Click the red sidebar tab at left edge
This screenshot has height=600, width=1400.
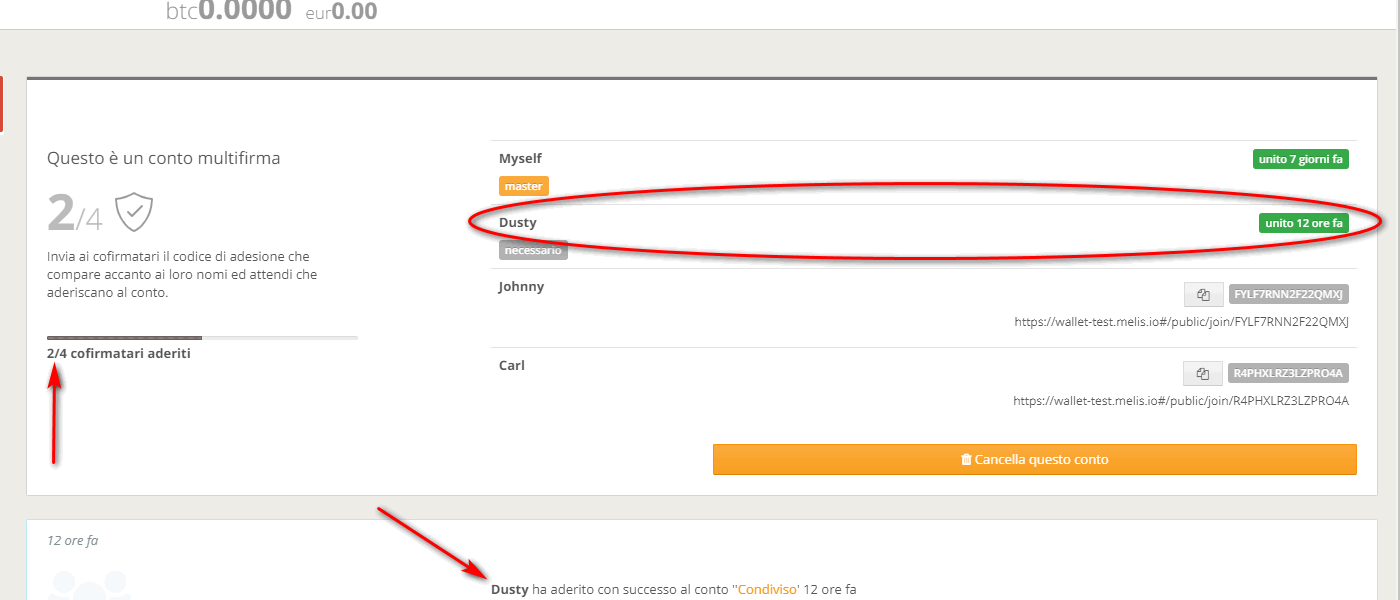[1, 104]
